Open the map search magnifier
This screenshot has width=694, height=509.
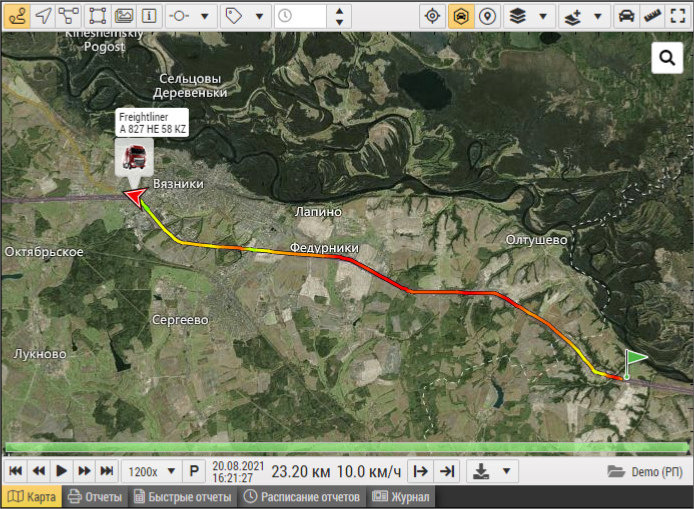pyautogui.click(x=667, y=58)
